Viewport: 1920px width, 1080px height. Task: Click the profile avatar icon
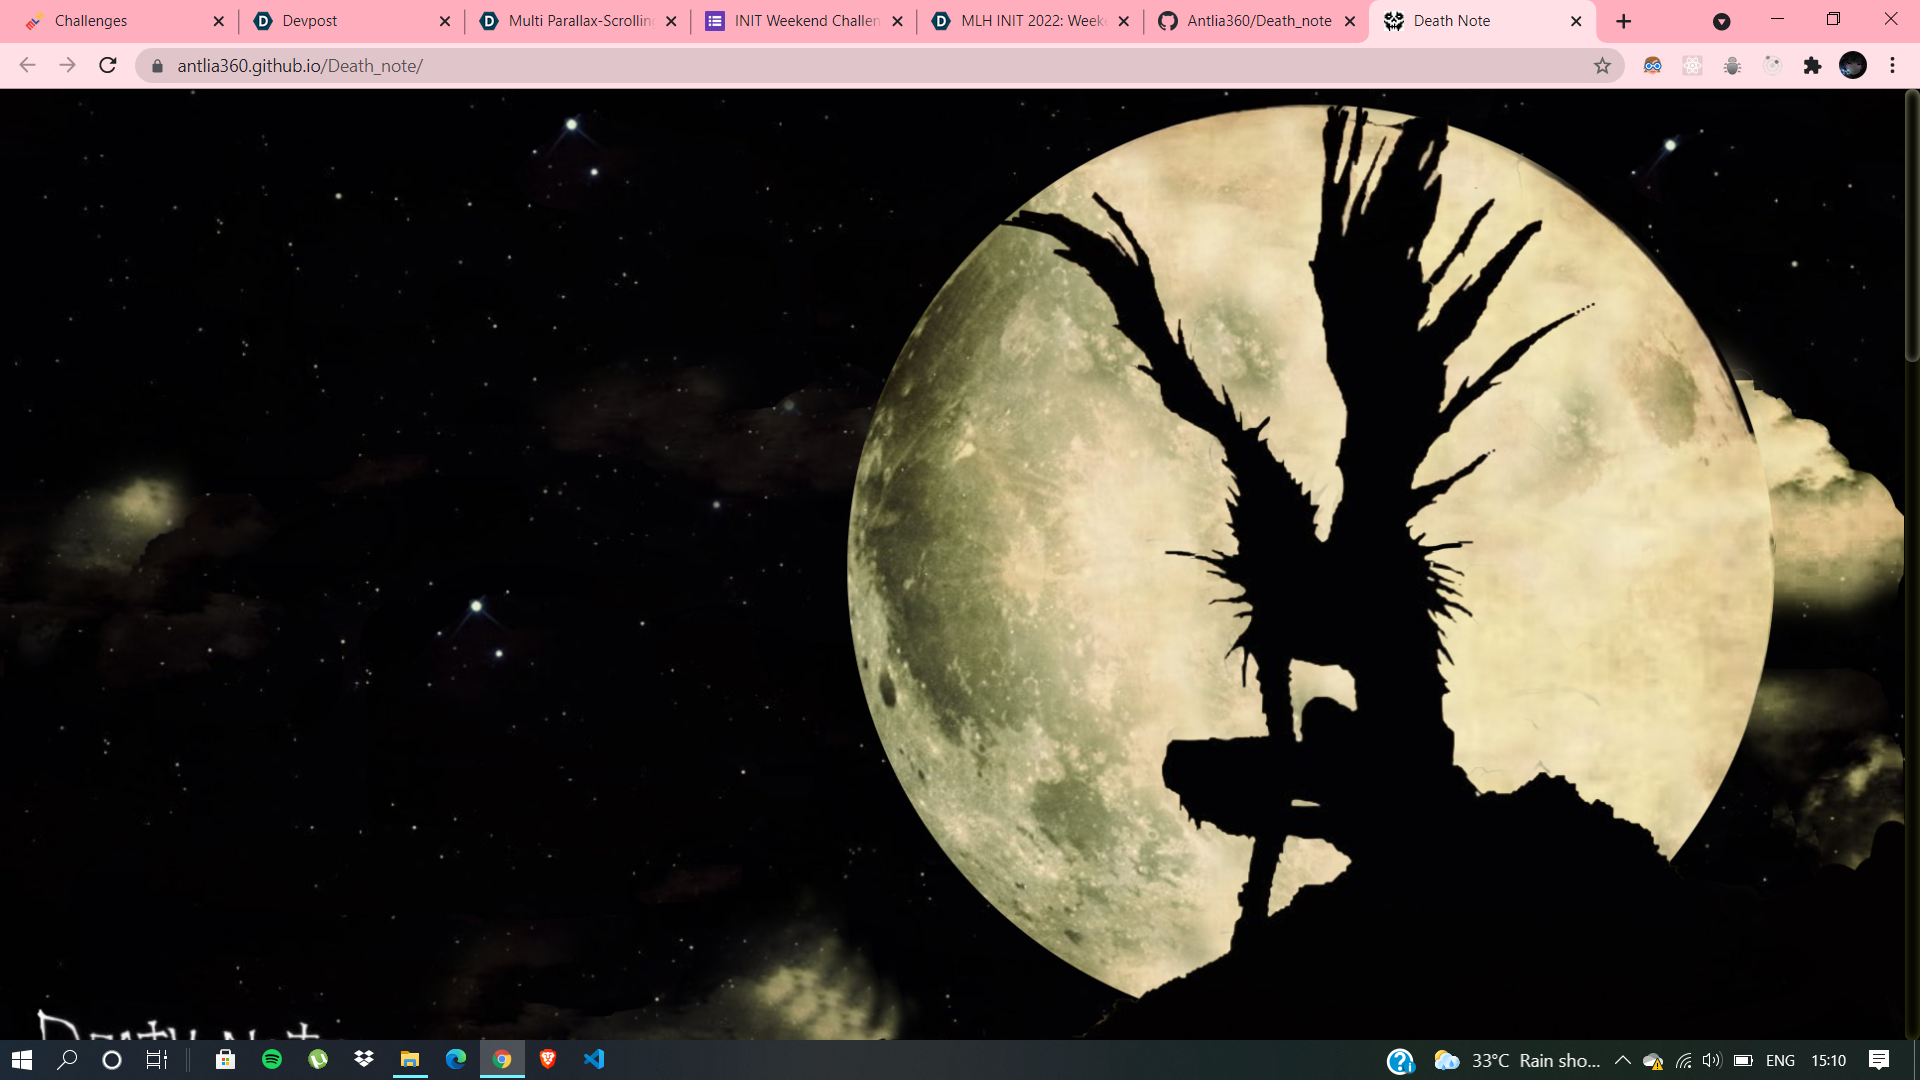1852,66
